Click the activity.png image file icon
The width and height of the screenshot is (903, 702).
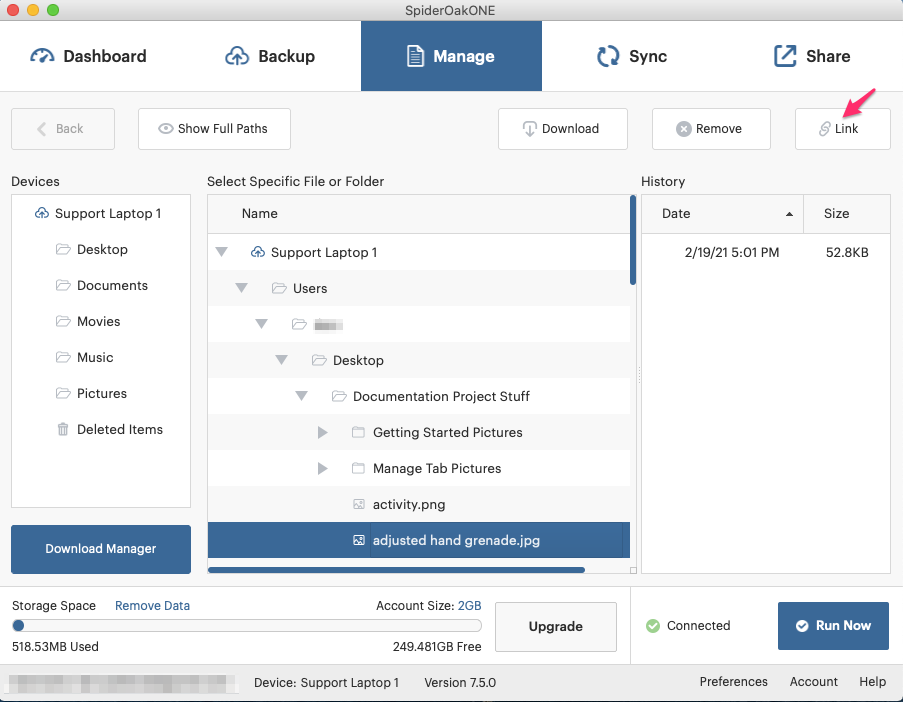(359, 505)
